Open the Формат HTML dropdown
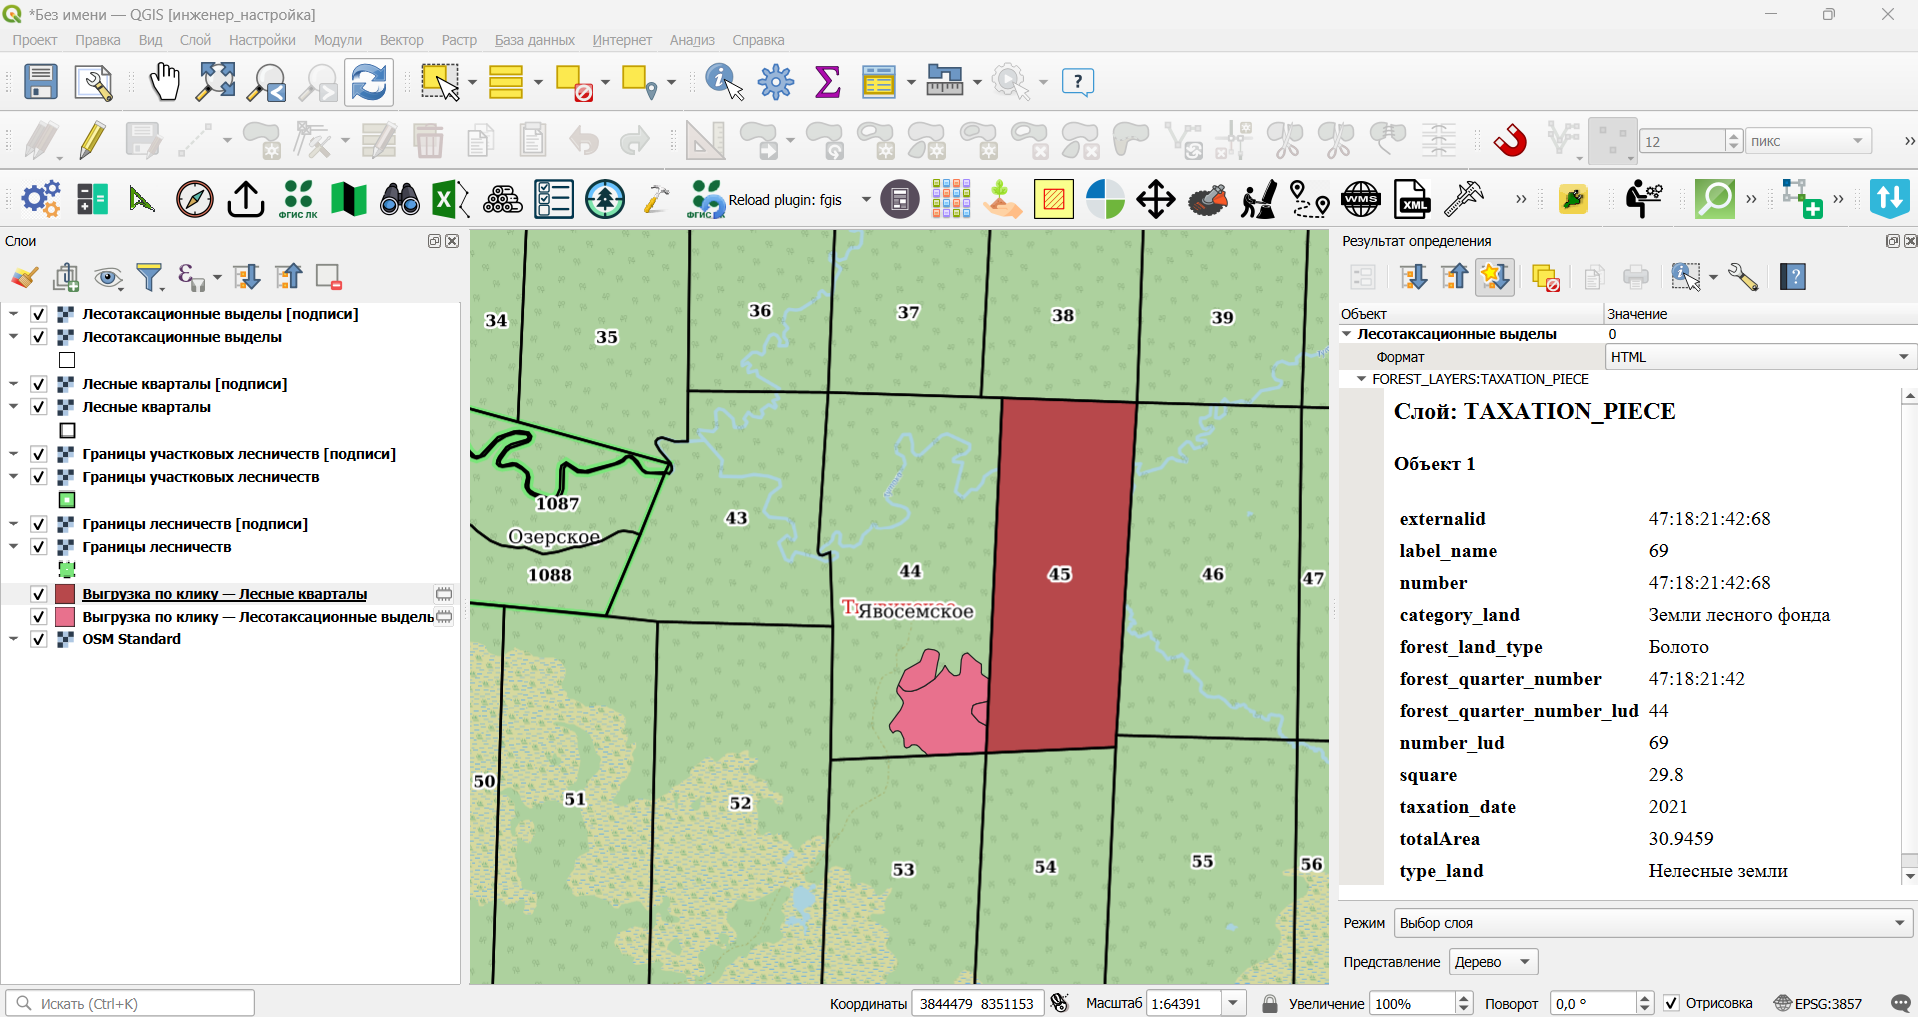 coord(1761,357)
